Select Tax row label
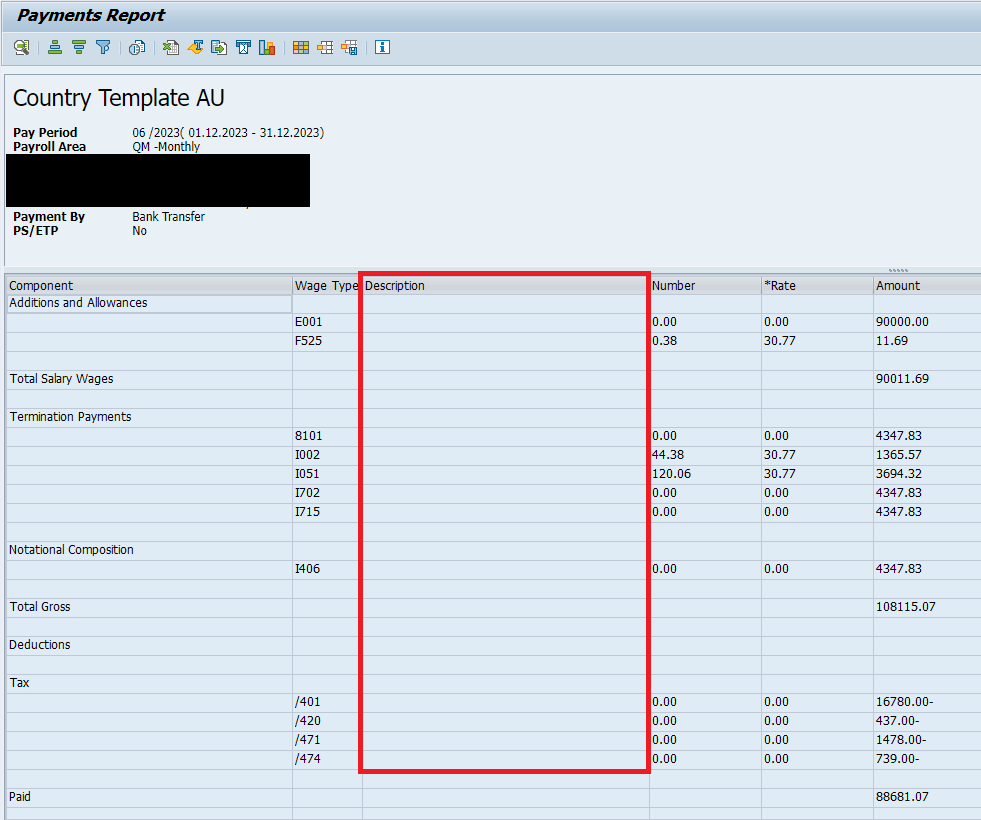The image size is (981, 820). (x=19, y=683)
